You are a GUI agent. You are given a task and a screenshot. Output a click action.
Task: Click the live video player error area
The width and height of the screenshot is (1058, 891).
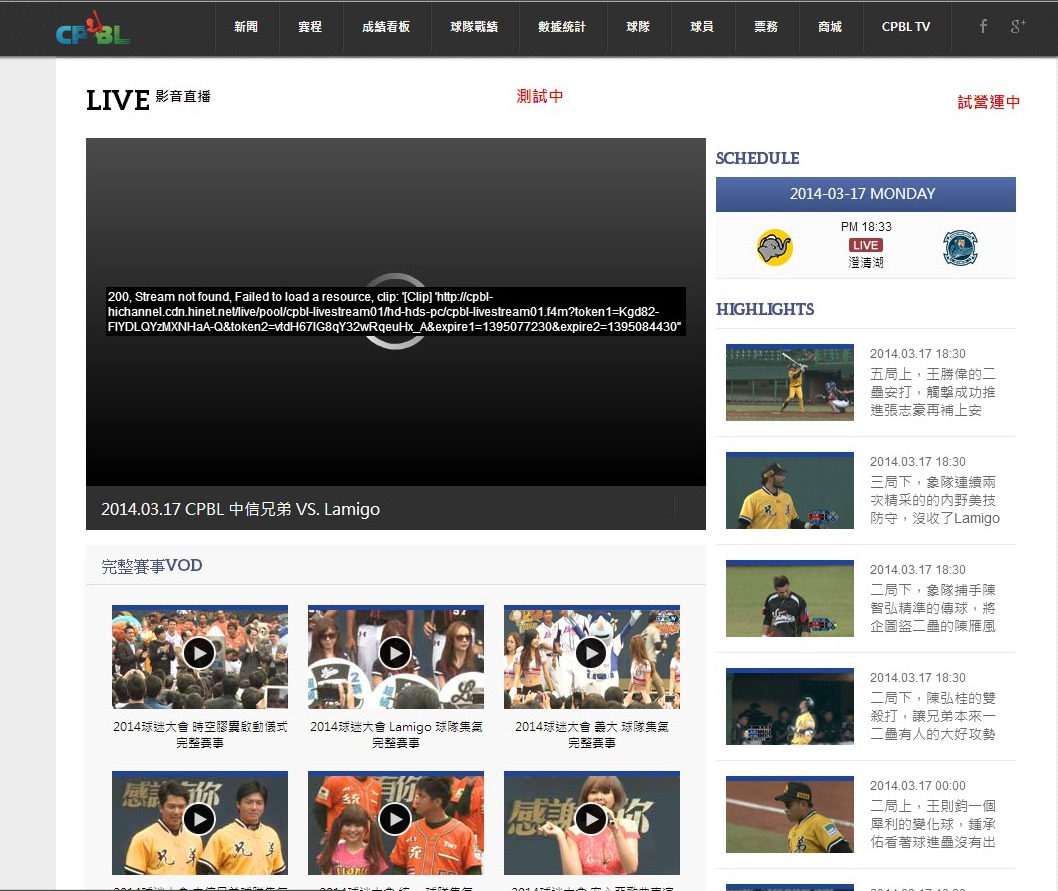[x=395, y=312]
